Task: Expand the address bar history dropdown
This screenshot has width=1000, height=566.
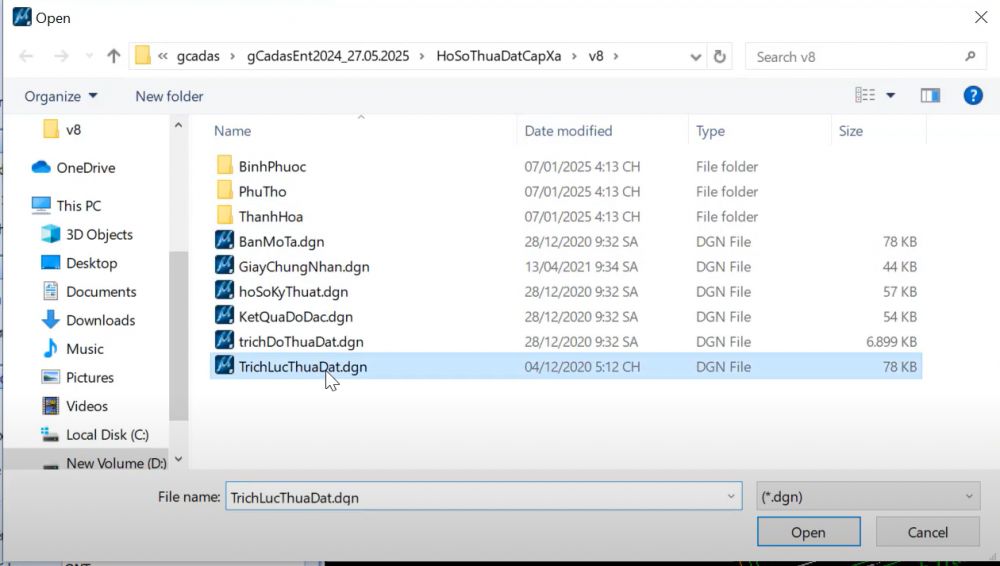Action: [x=696, y=57]
